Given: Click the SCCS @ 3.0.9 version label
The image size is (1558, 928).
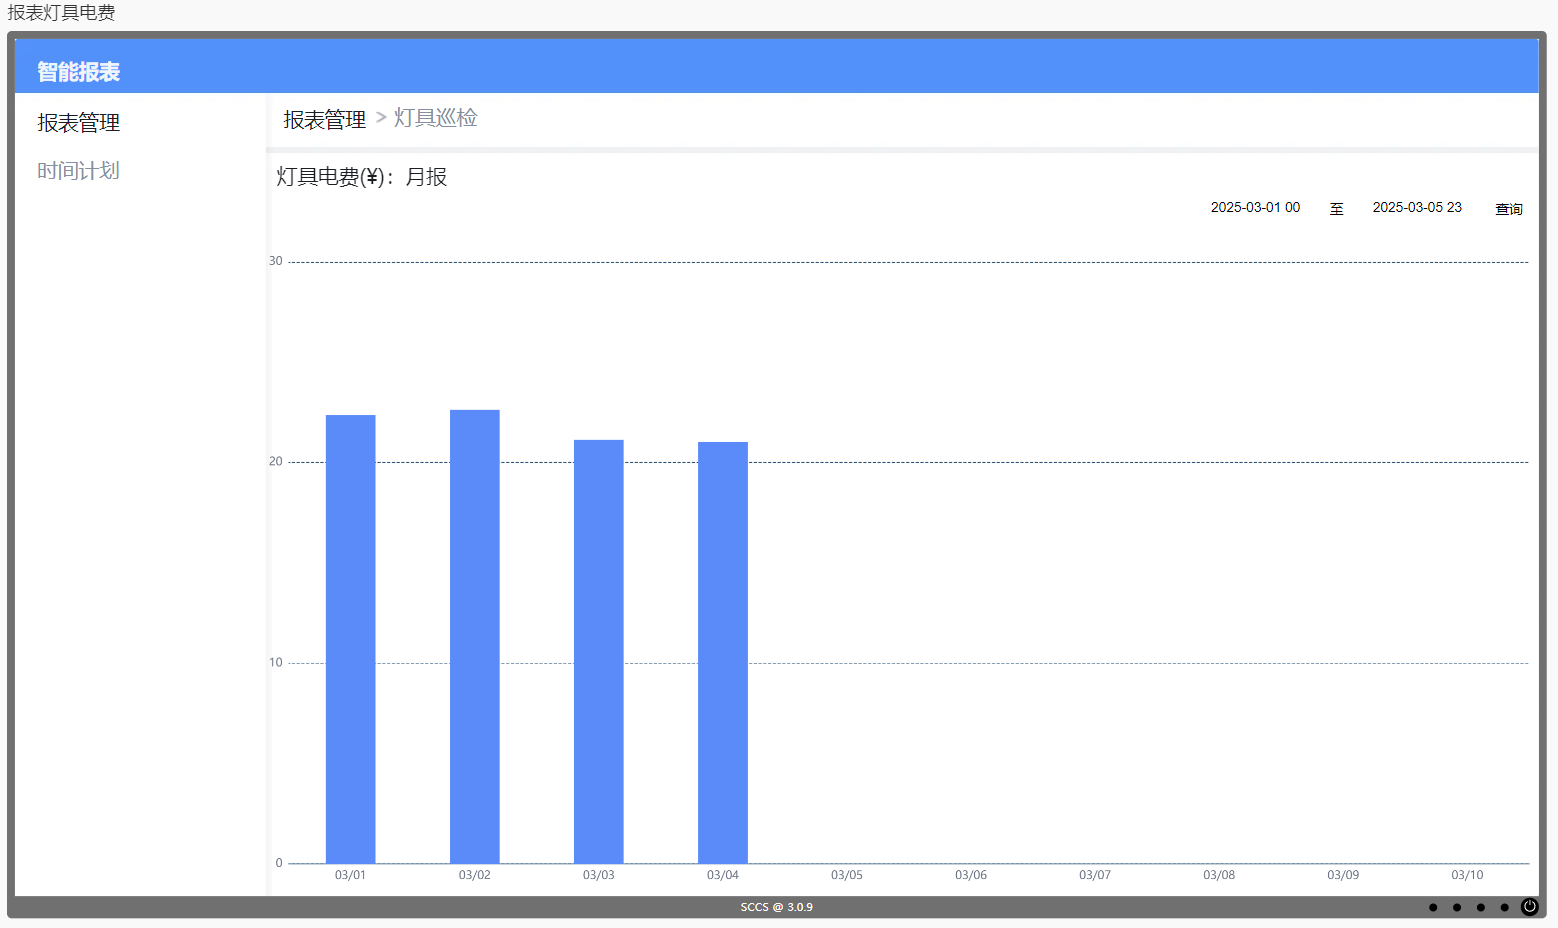Looking at the screenshot, I should tap(777, 908).
